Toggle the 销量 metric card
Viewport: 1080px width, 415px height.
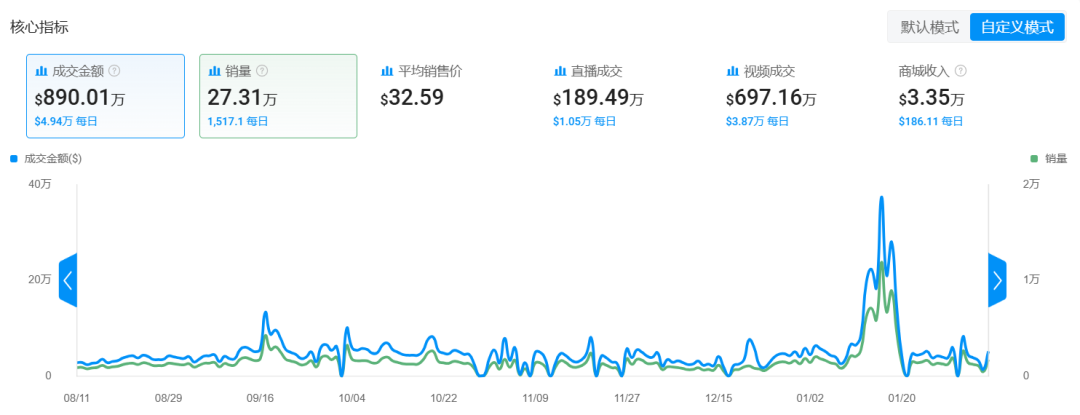(x=278, y=96)
